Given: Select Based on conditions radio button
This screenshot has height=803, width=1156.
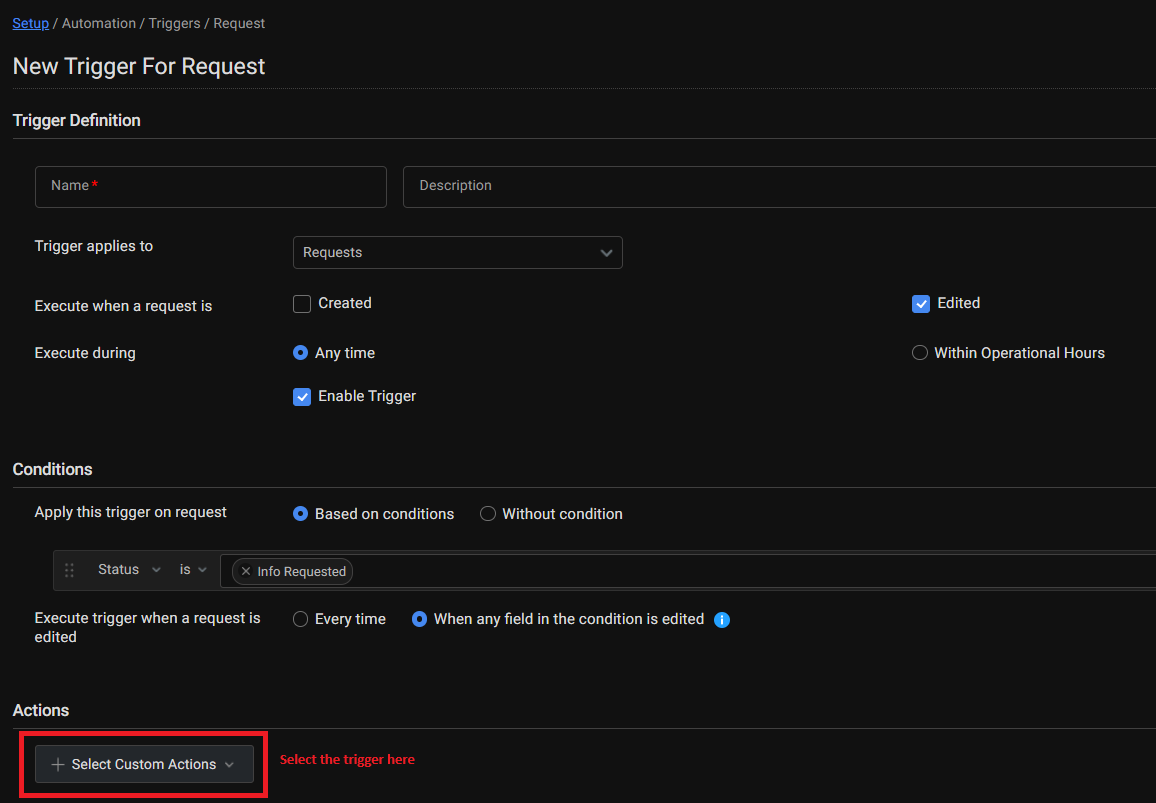Looking at the screenshot, I should [300, 514].
